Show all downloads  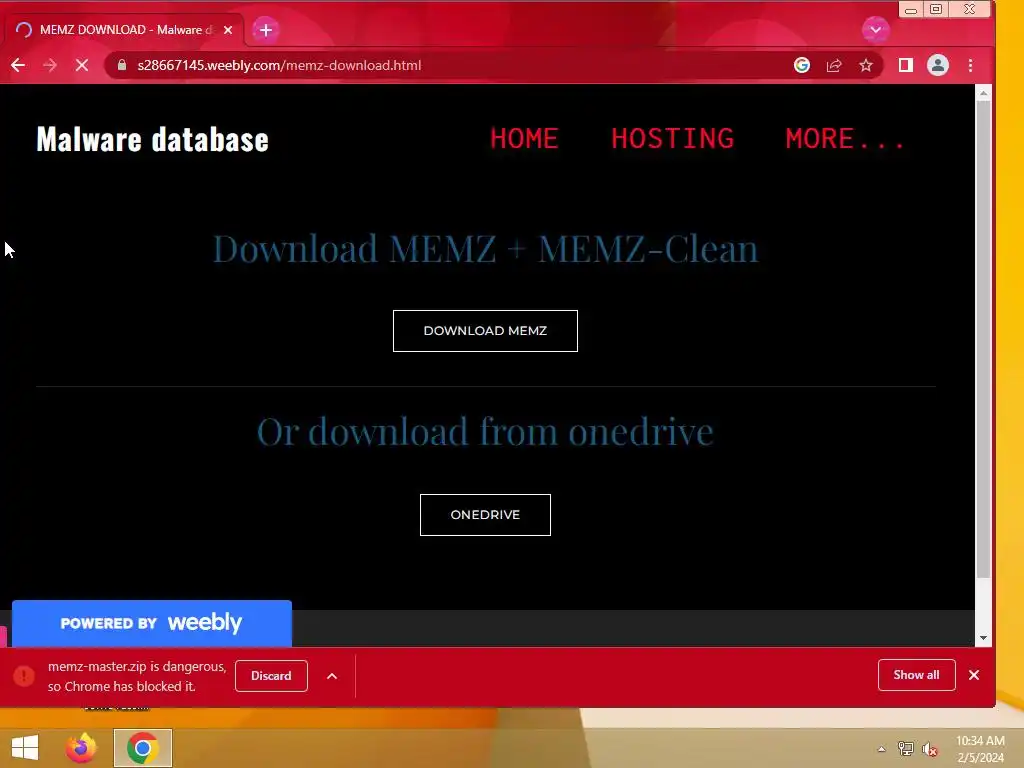click(916, 675)
